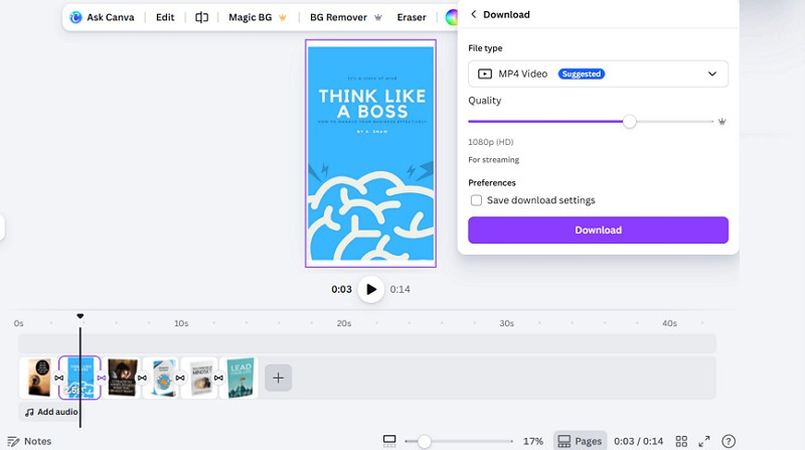Viewport: 805px width, 450px height.
Task: Open the Notes panel
Action: 30,441
